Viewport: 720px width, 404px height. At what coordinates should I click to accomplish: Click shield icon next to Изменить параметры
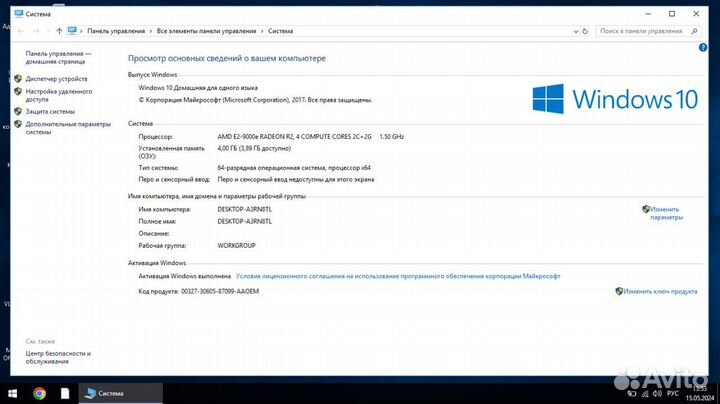[x=646, y=209]
